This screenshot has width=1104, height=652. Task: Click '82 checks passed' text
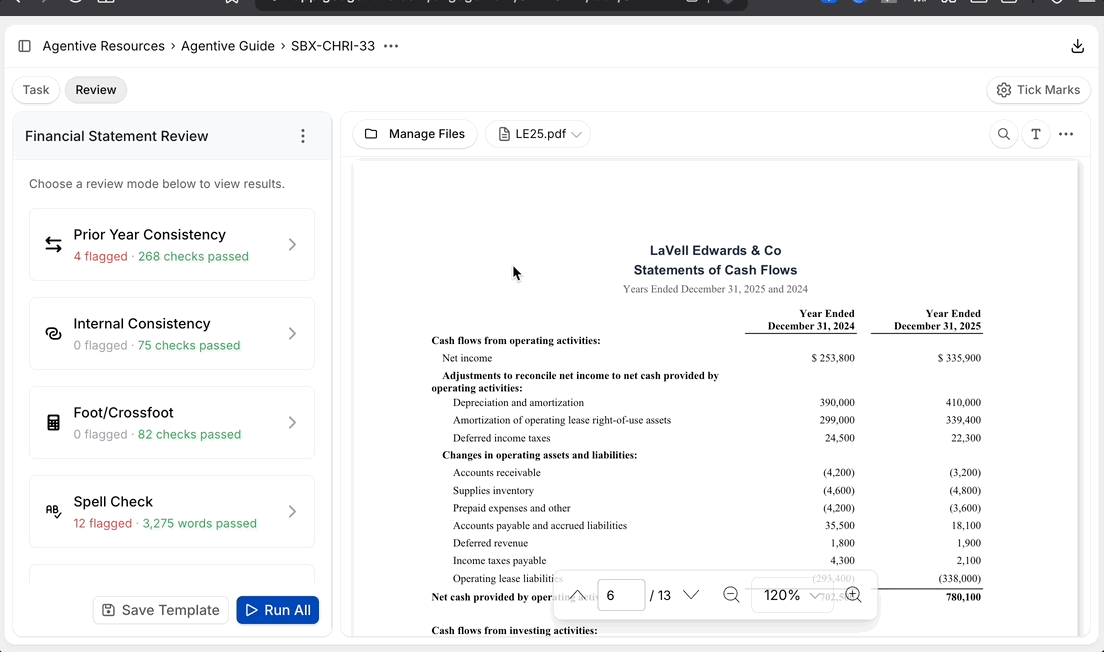click(x=189, y=434)
